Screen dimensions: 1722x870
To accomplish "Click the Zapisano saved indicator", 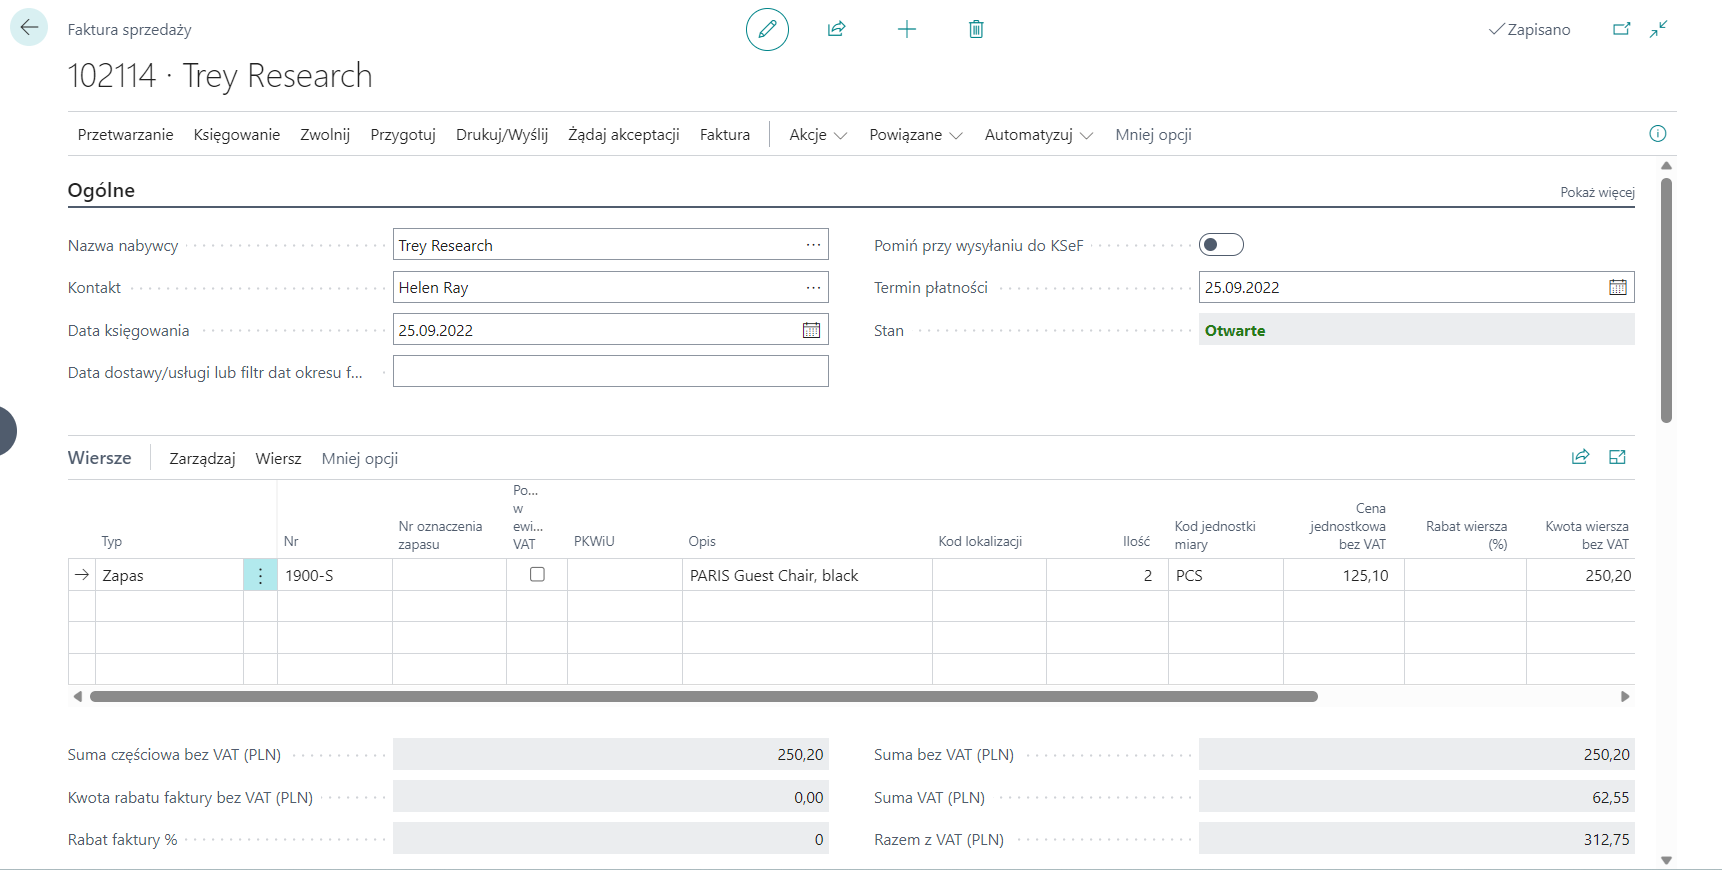I will point(1529,30).
